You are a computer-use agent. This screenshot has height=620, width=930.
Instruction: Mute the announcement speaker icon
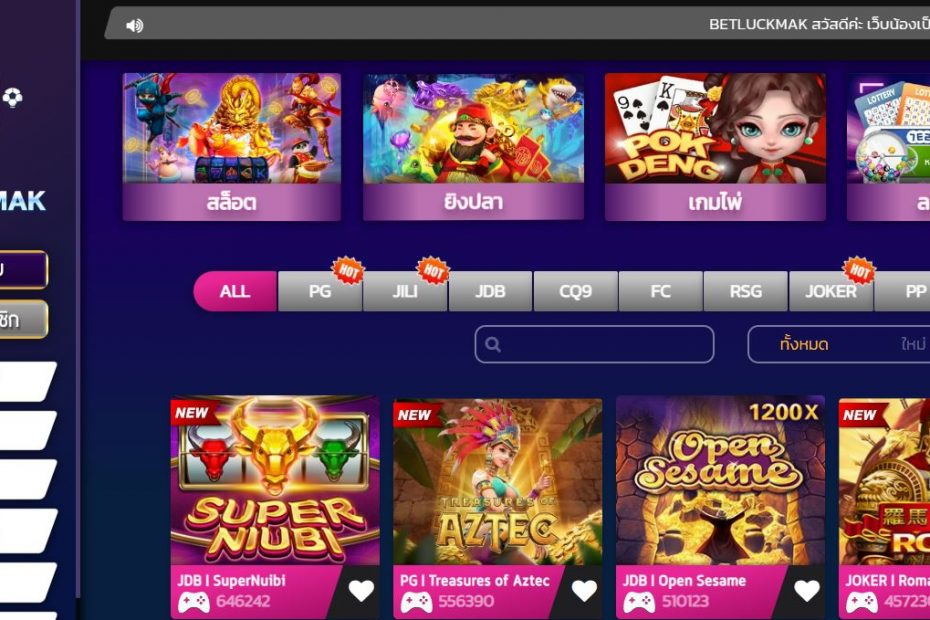click(x=135, y=26)
